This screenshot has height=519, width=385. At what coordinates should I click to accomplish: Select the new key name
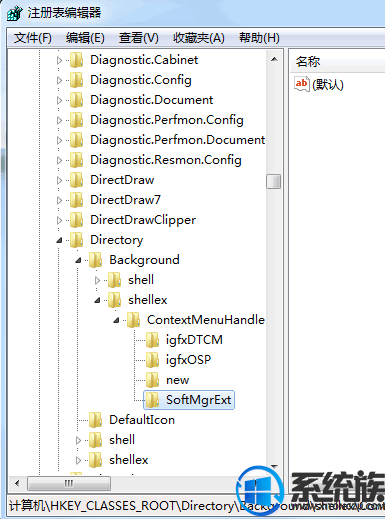pos(178,380)
